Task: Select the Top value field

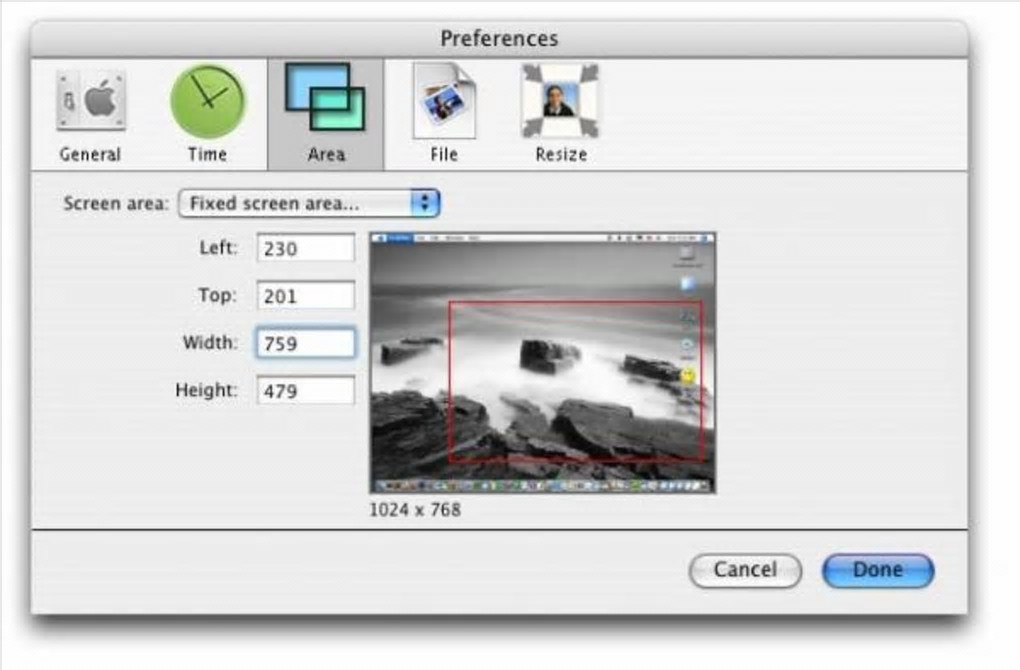Action: (x=306, y=295)
